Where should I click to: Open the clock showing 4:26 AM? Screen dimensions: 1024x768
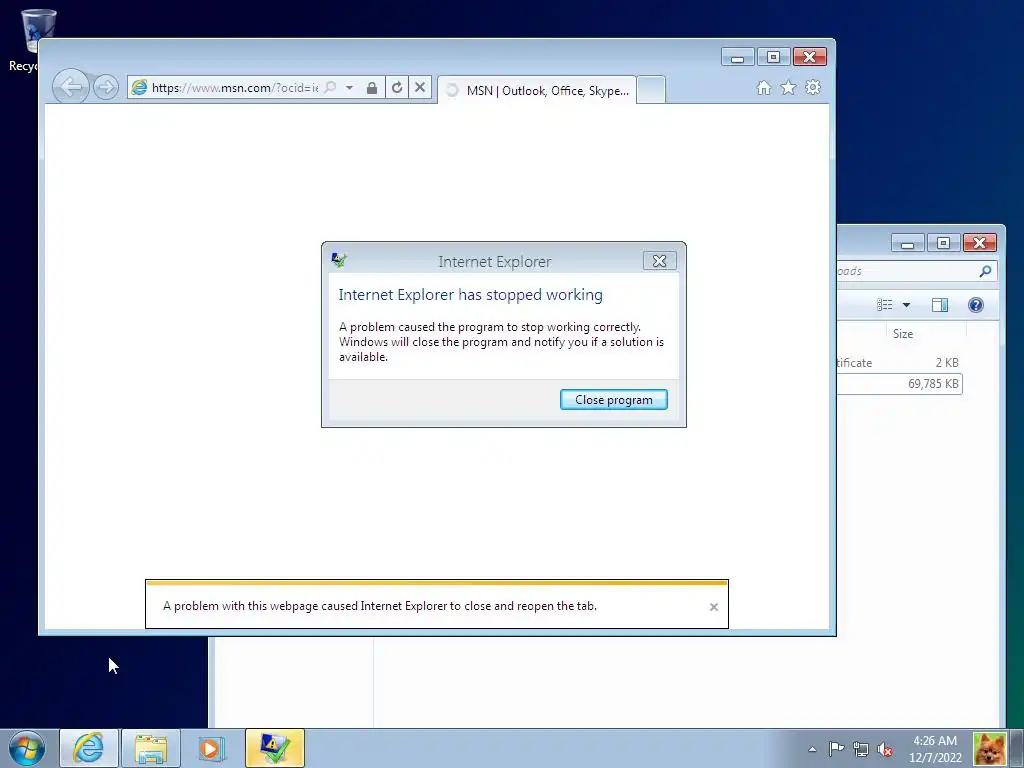(x=935, y=749)
